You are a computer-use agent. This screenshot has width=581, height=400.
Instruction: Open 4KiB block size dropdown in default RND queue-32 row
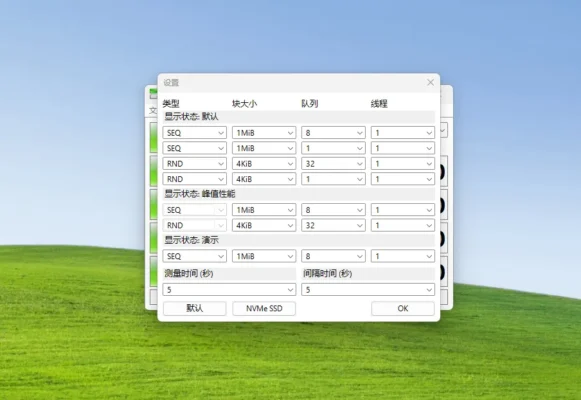coord(264,164)
